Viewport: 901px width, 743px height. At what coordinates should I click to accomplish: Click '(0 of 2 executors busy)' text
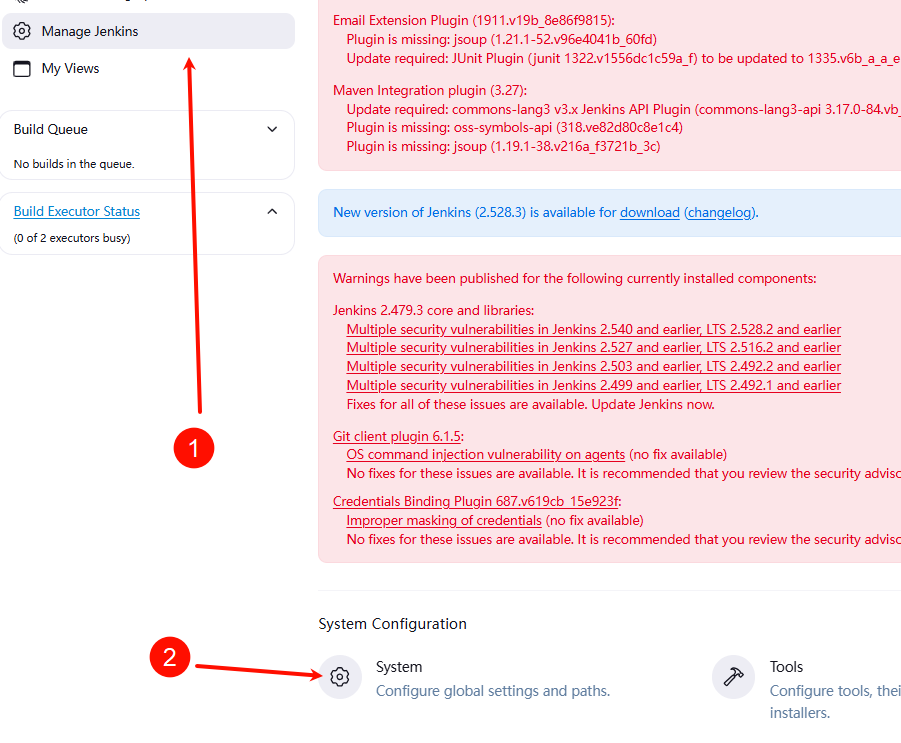72,238
